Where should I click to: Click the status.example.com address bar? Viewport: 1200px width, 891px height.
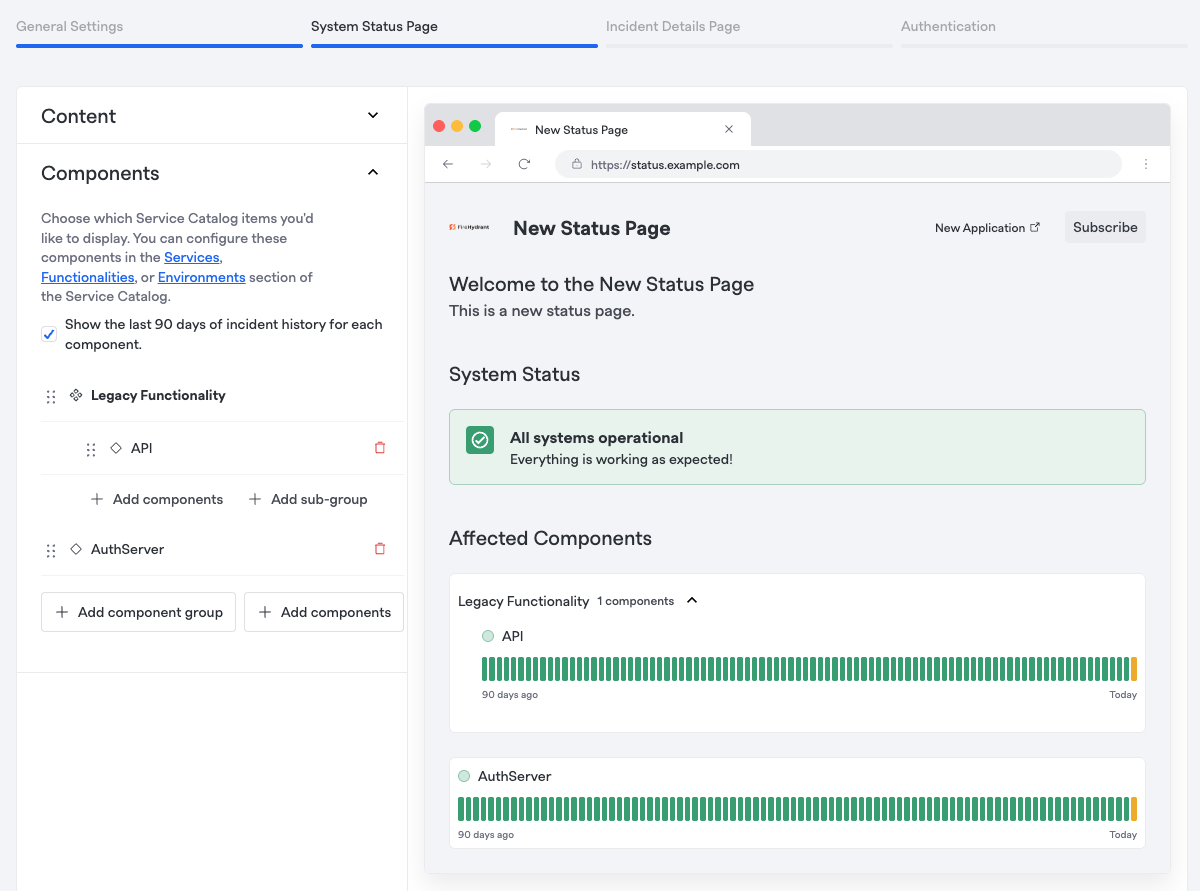click(x=838, y=165)
